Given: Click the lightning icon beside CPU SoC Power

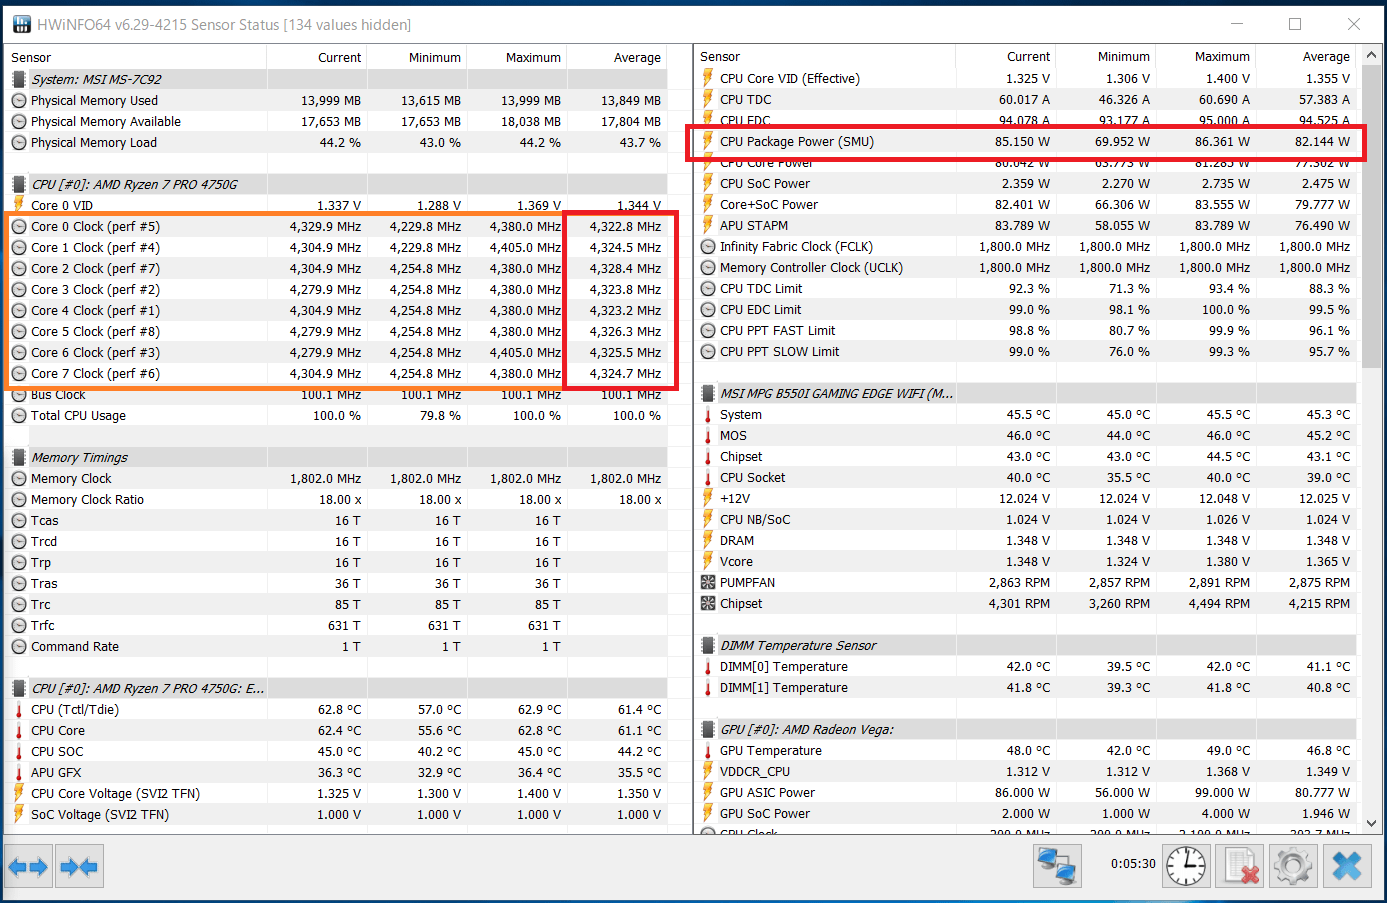Looking at the screenshot, I should (708, 183).
